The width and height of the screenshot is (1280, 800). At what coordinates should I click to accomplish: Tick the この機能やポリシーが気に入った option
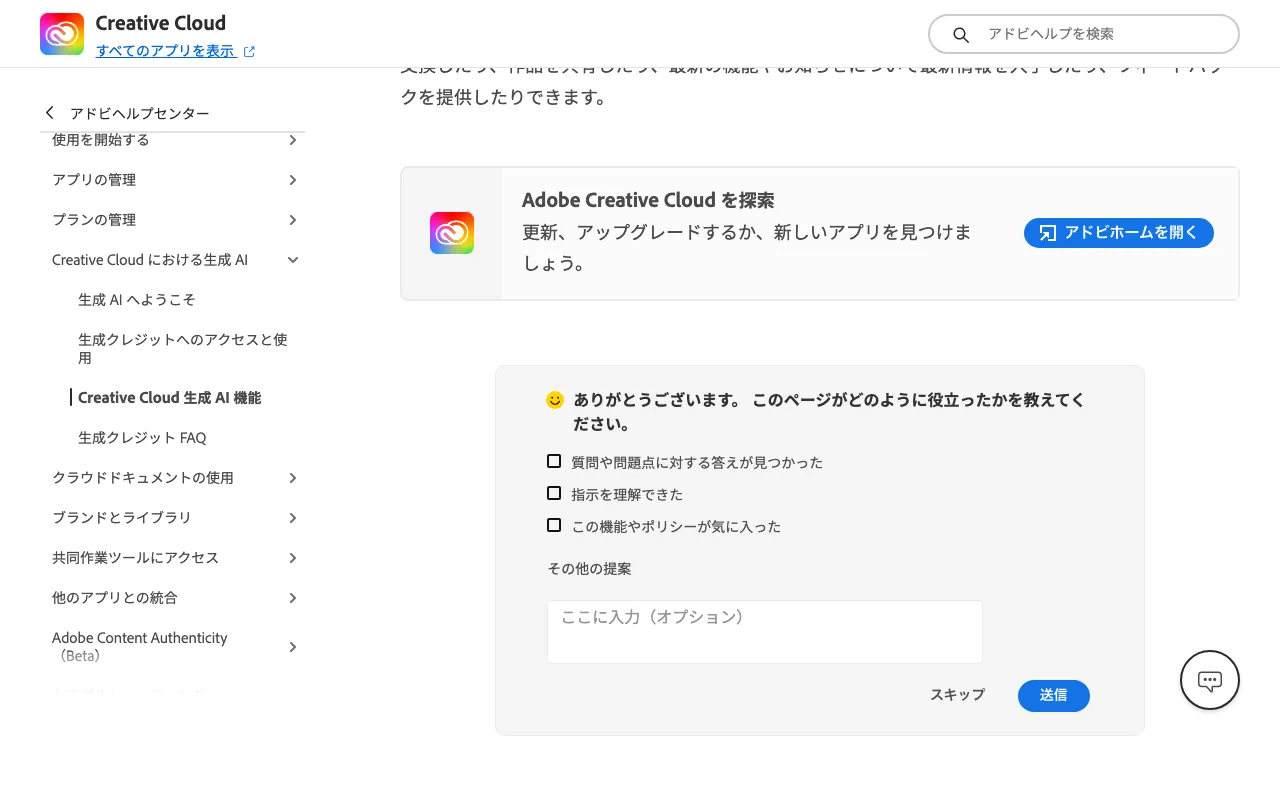554,525
